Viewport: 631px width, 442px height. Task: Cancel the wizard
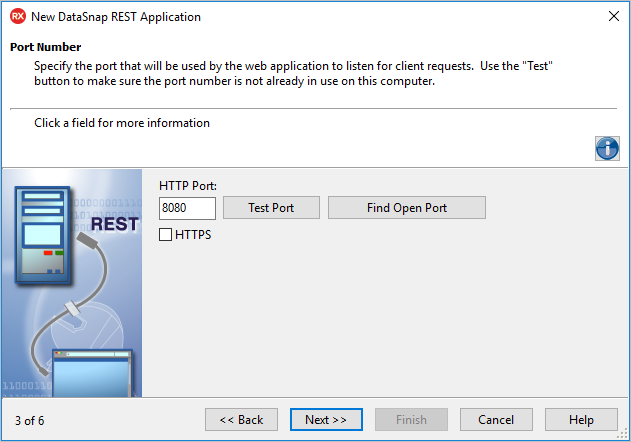click(x=496, y=420)
